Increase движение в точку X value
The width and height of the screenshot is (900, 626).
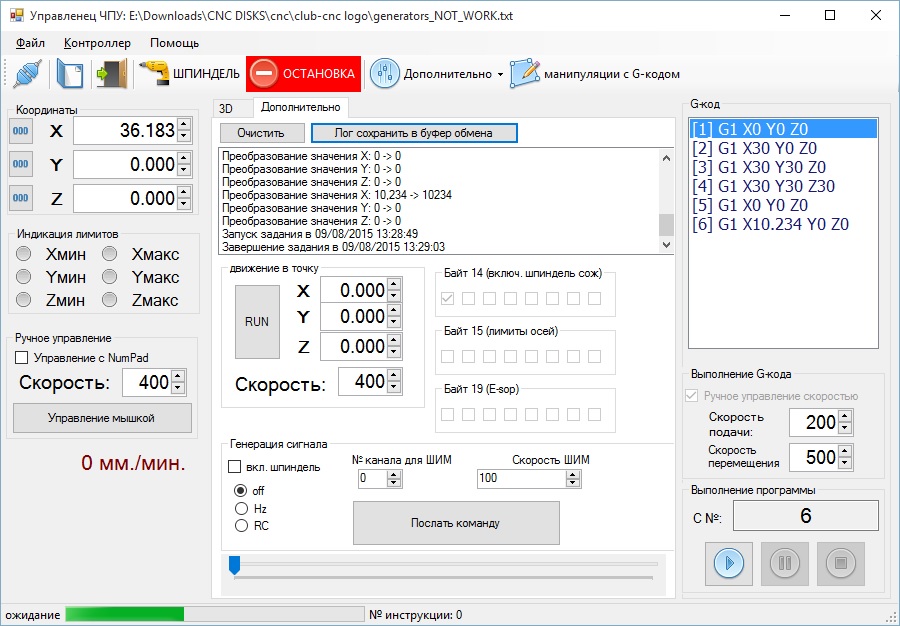pyautogui.click(x=394, y=284)
